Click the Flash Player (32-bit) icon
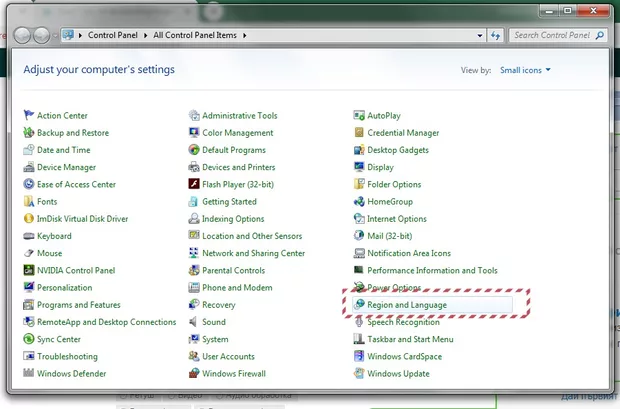This screenshot has width=620, height=409. (x=194, y=185)
